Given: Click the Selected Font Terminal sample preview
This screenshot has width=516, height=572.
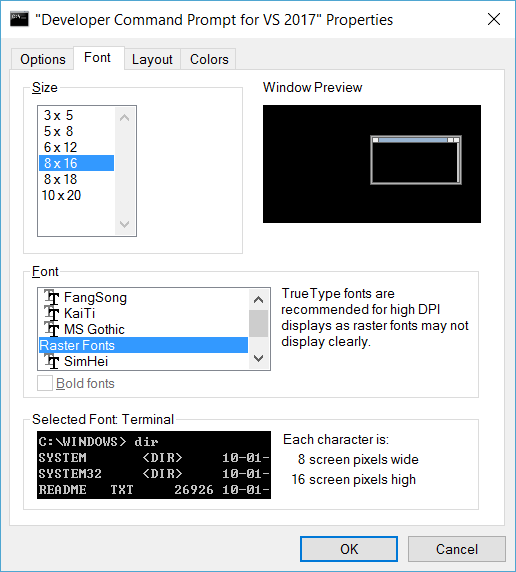Looking at the screenshot, I should (x=154, y=465).
